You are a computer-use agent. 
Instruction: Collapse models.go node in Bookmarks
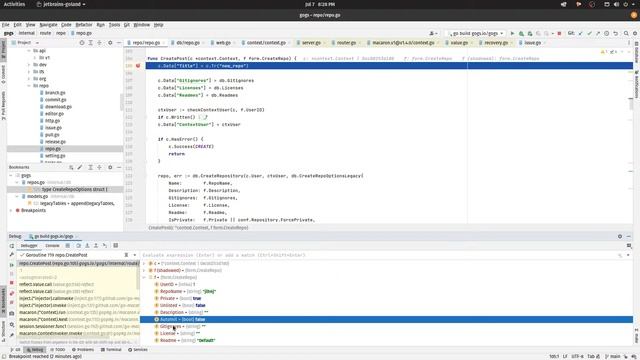17,197
